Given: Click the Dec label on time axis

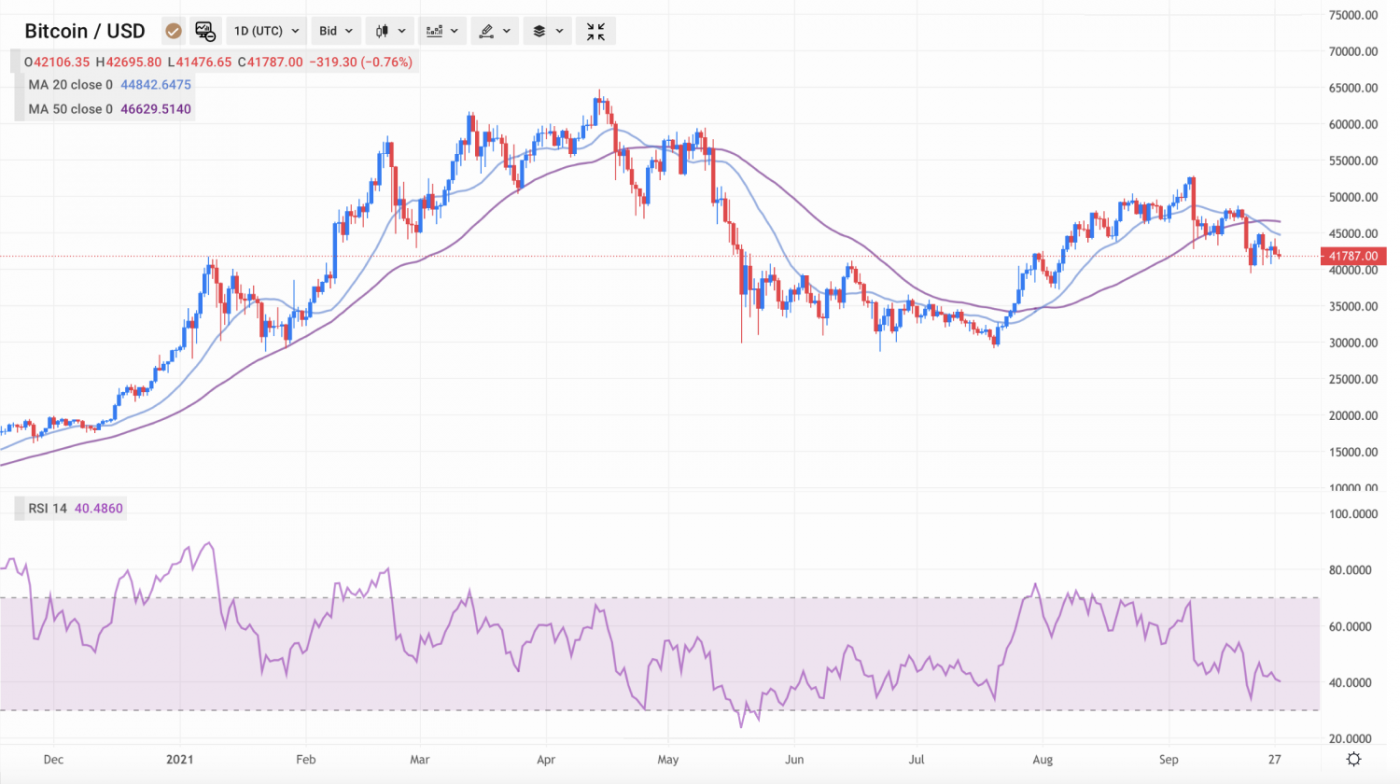Looking at the screenshot, I should coord(54,759).
